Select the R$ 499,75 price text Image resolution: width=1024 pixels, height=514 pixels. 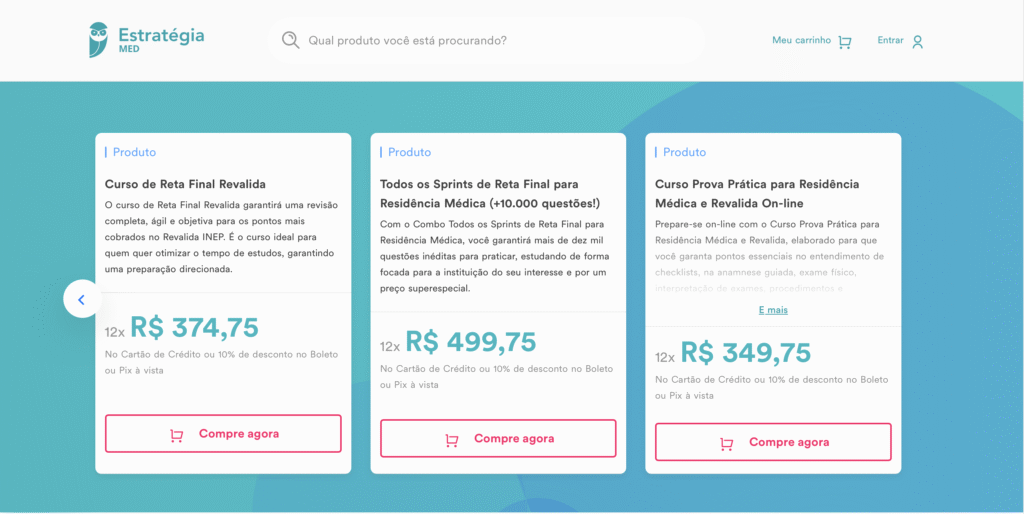[x=470, y=342]
